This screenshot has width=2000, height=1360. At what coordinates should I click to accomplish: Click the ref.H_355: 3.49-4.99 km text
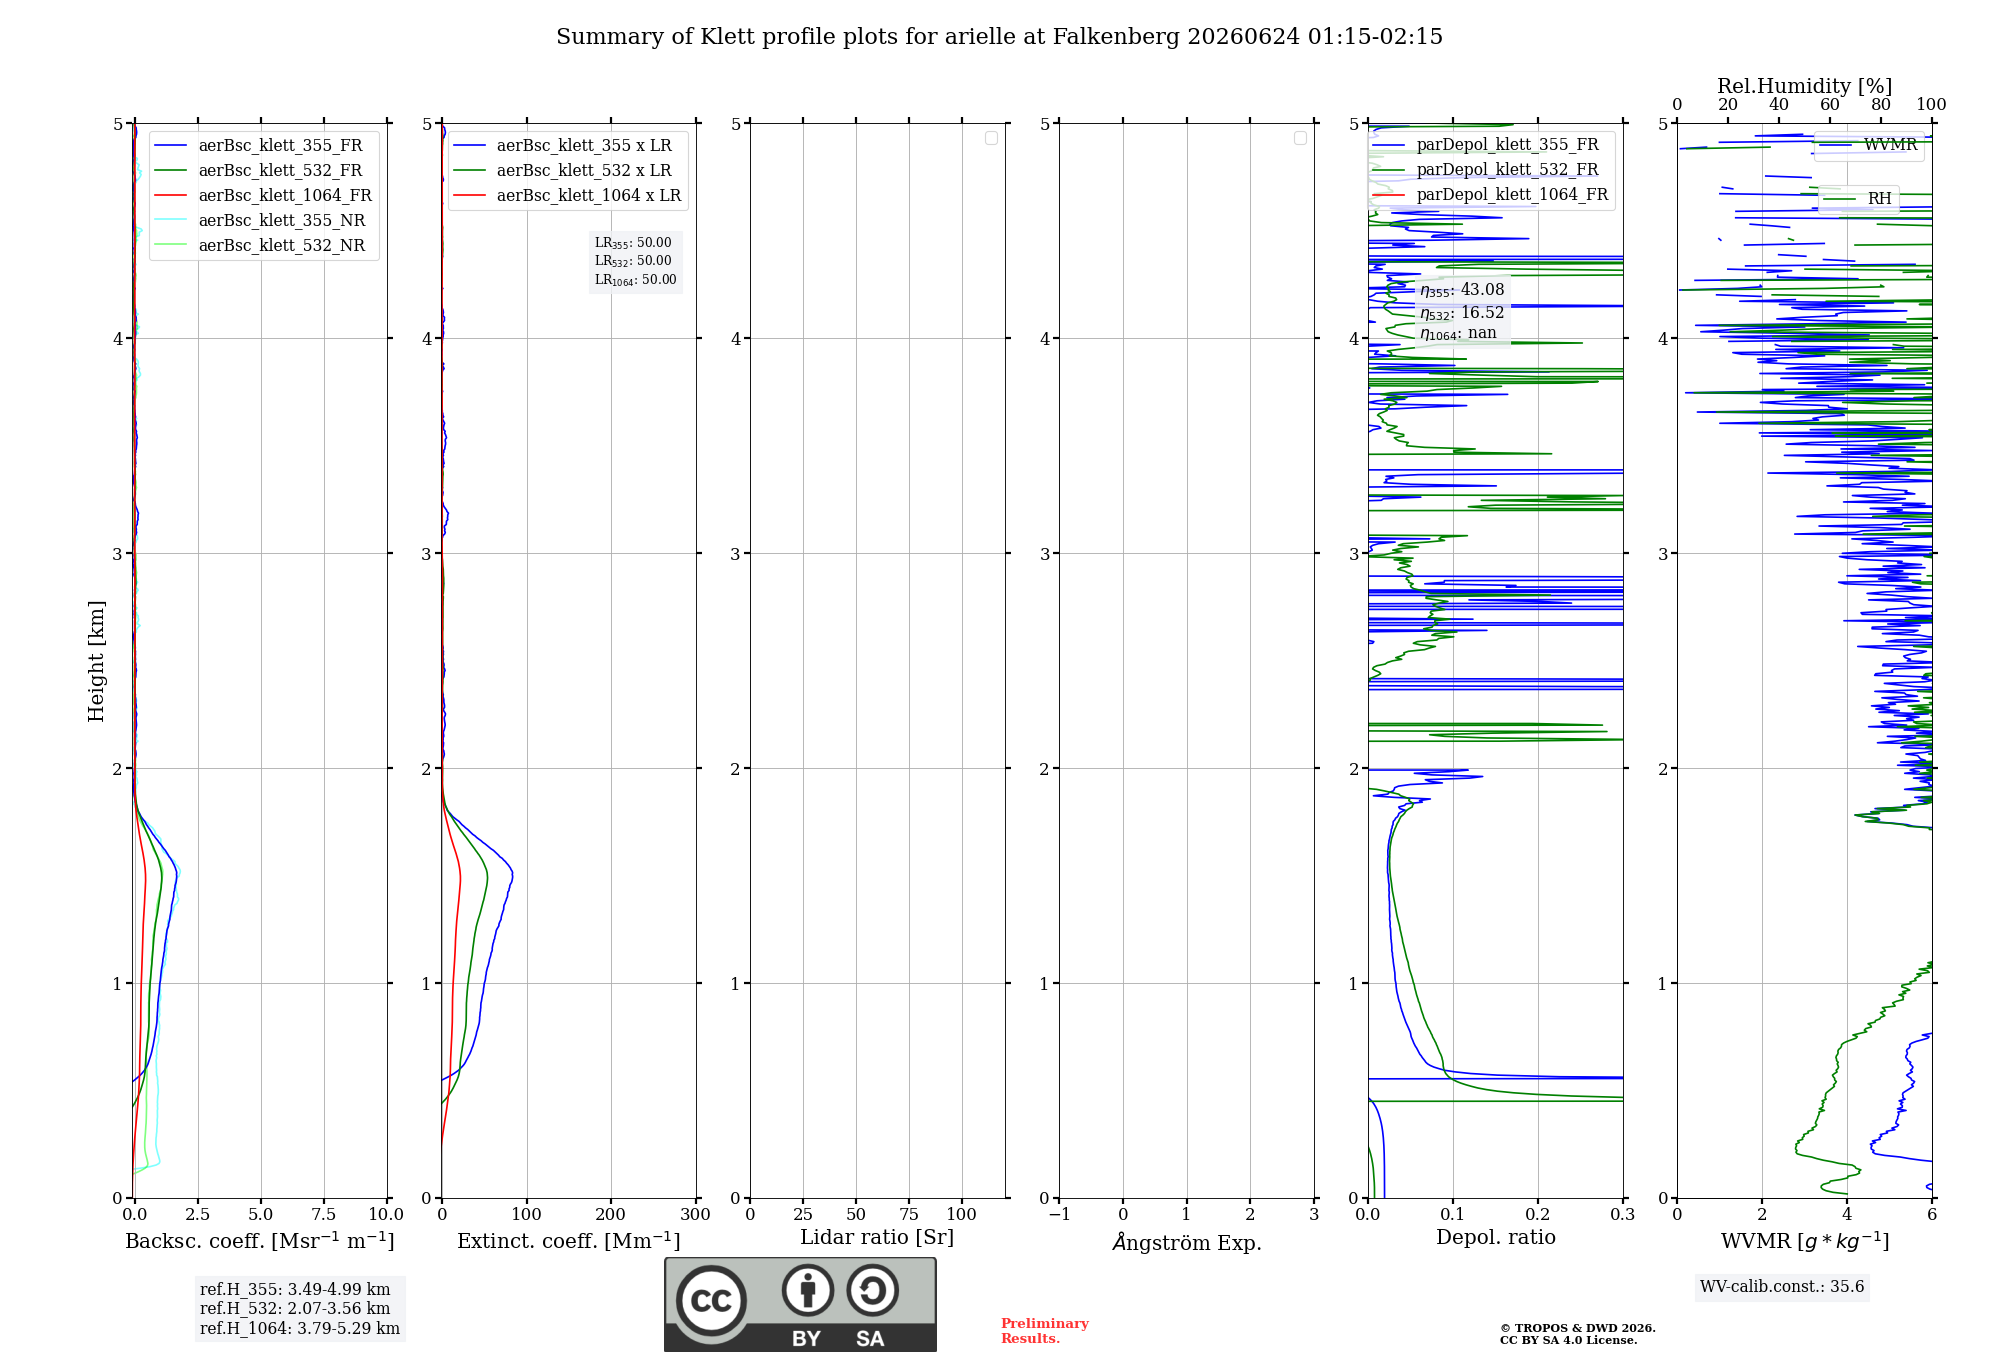(x=295, y=1290)
